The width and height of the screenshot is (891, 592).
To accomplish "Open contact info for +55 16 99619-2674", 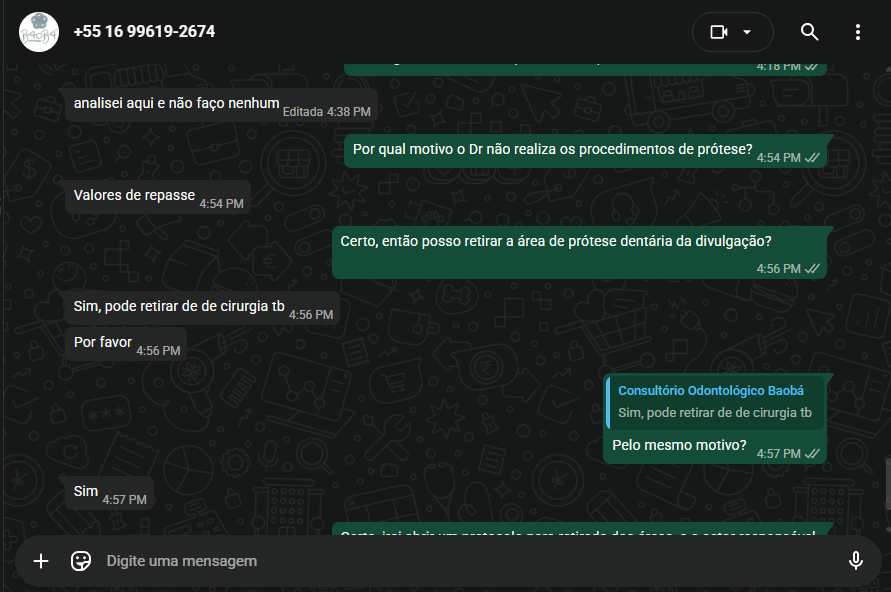I will click(144, 31).
